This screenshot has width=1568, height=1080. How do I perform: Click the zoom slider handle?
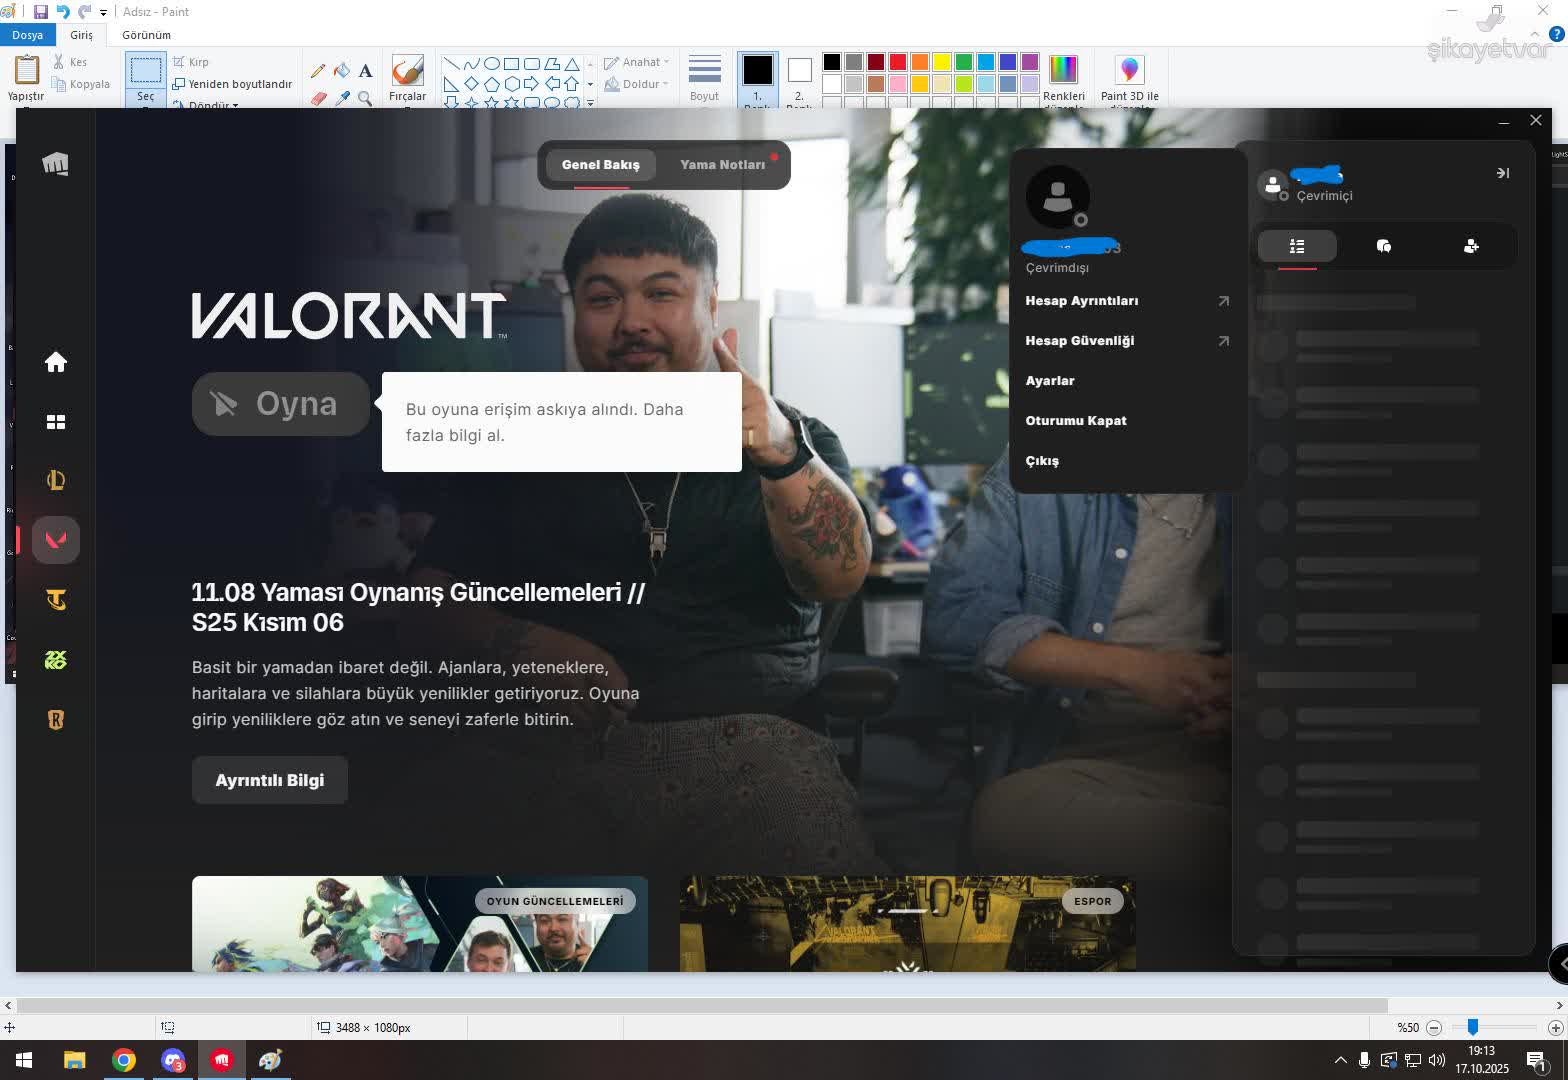click(x=1472, y=1027)
